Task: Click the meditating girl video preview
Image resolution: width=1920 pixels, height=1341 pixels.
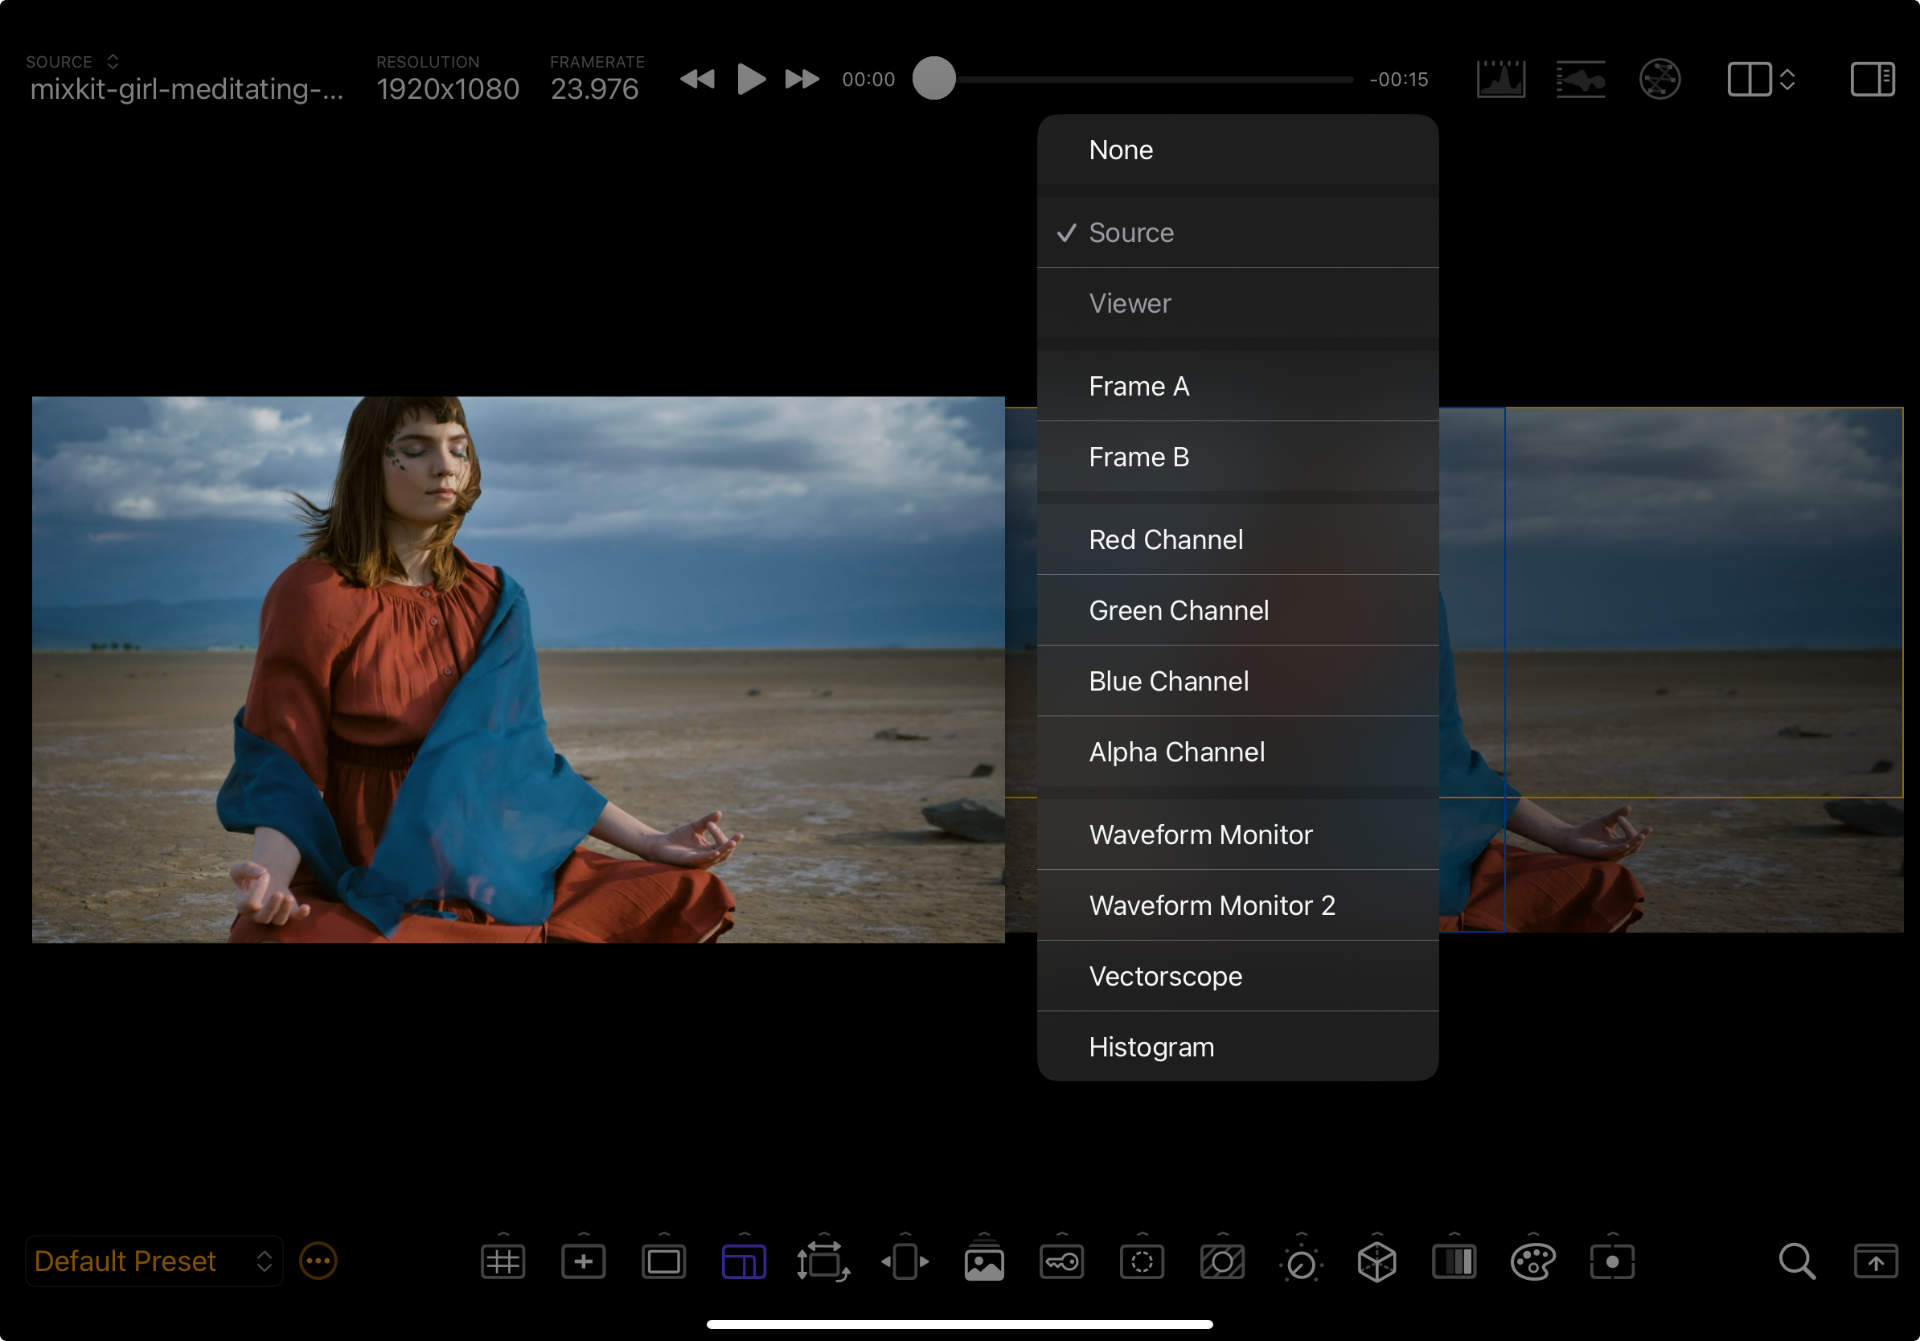Action: coord(518,670)
